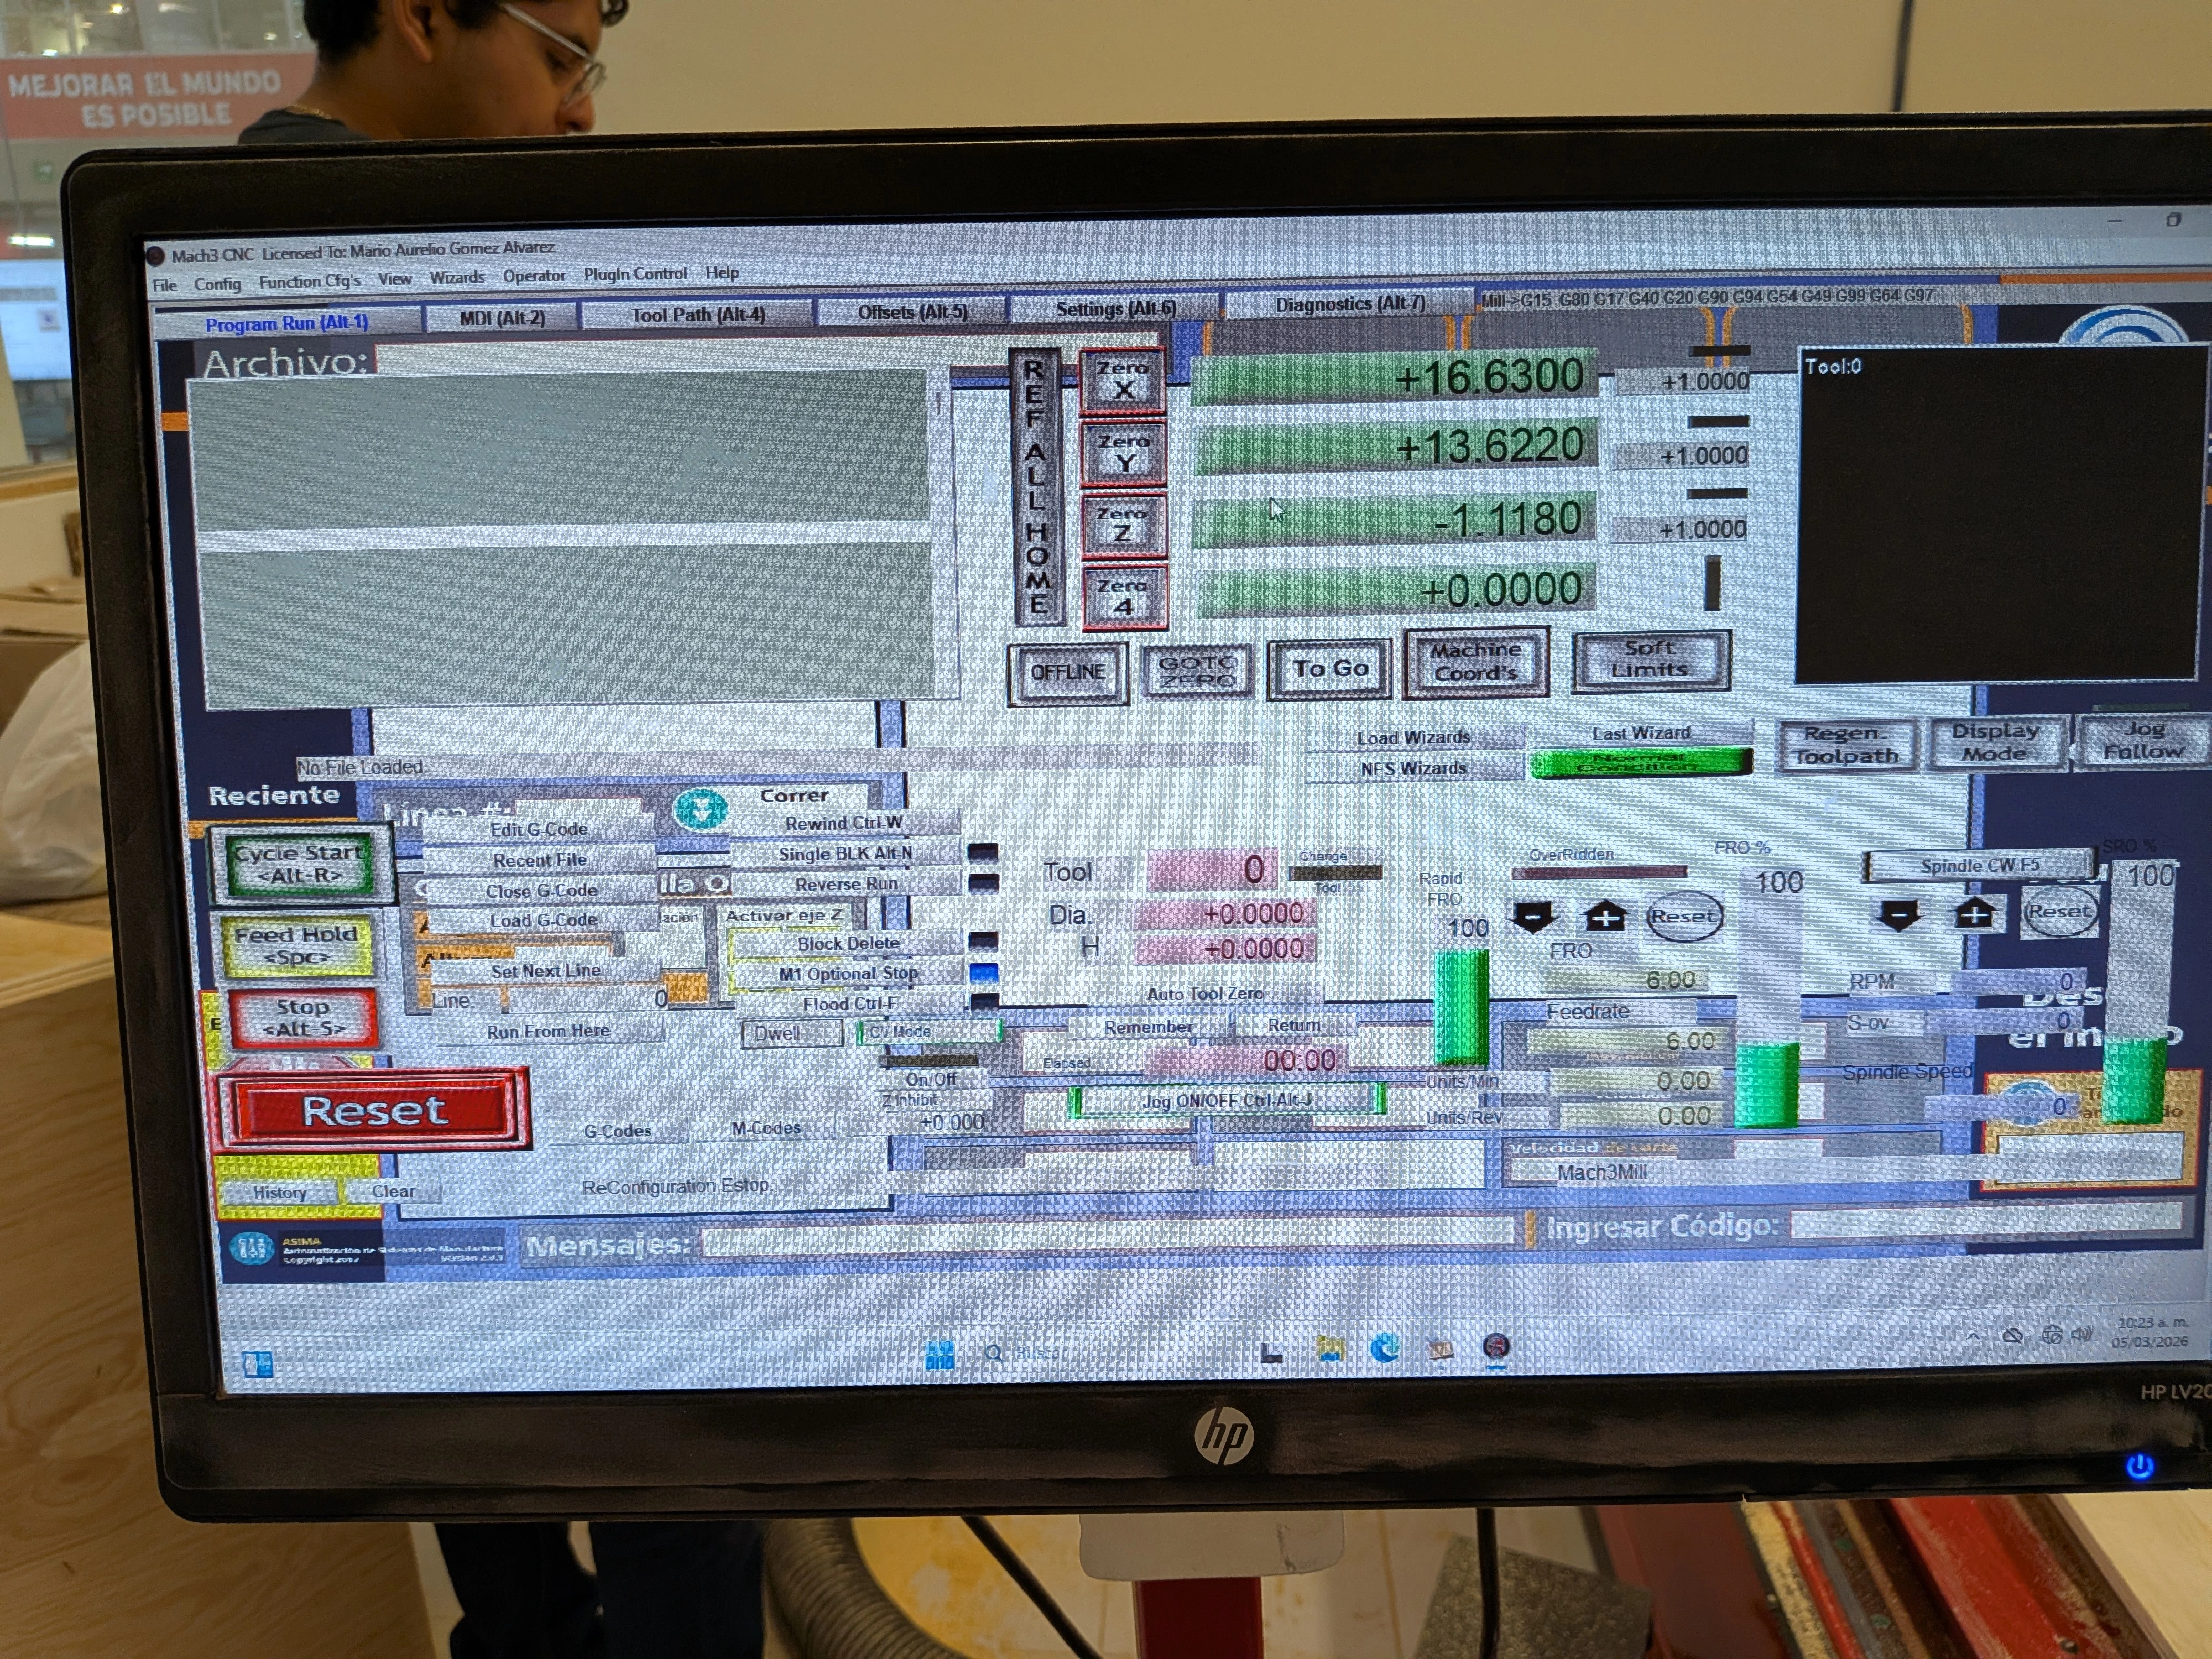The width and height of the screenshot is (2212, 1659).
Task: Enable M1 Optional Stop
Action: 849,973
